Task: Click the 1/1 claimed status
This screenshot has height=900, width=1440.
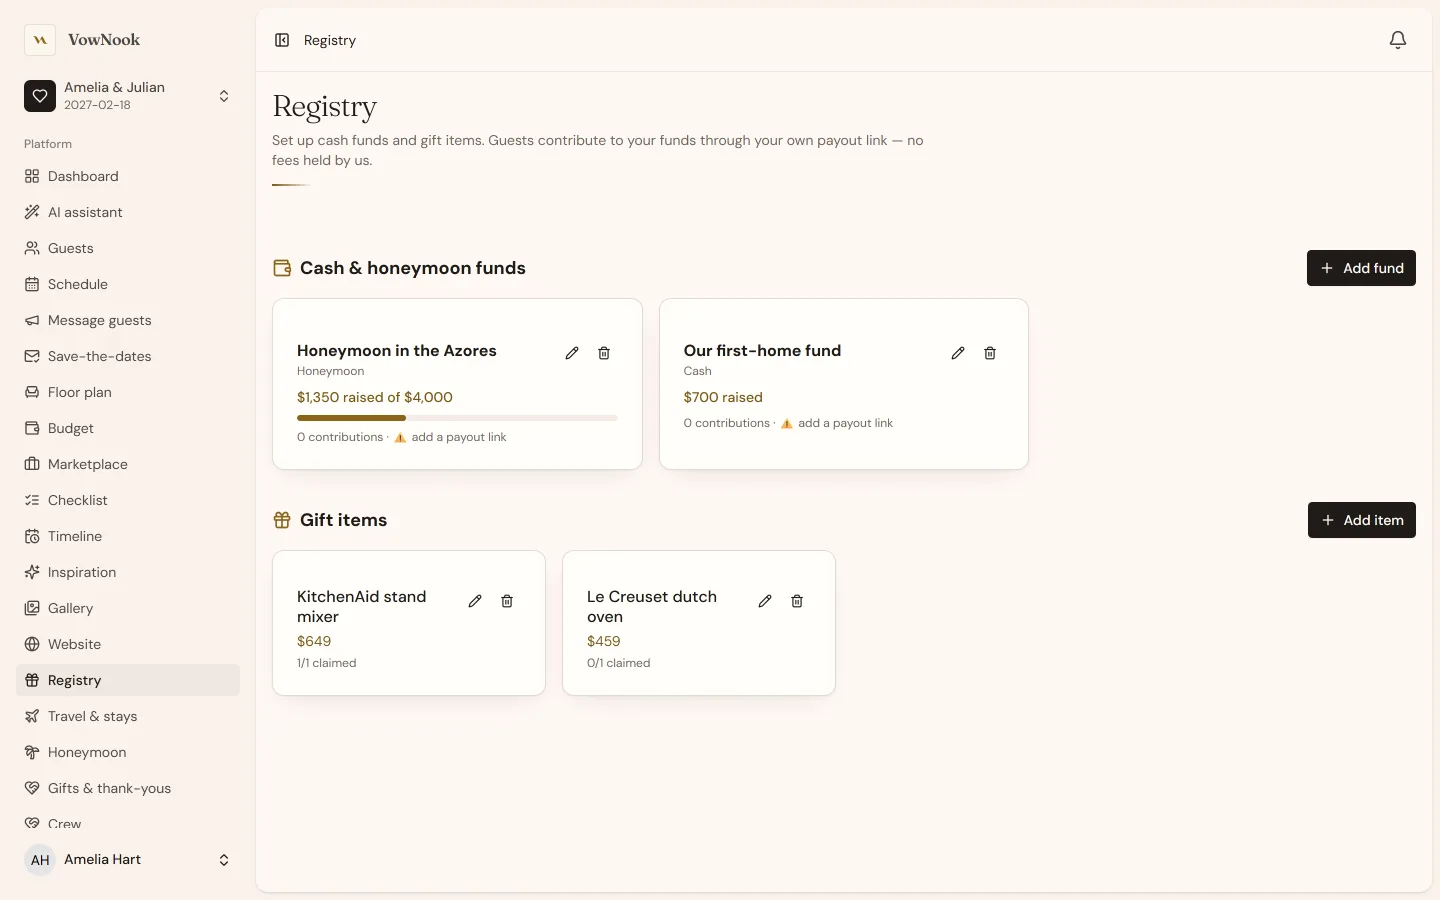Action: [327, 663]
